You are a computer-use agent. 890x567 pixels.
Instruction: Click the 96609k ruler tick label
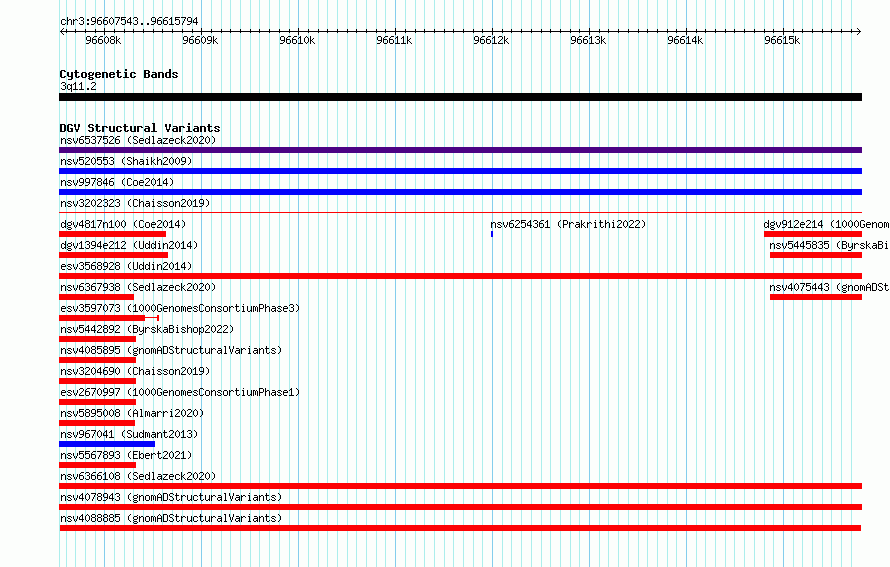point(200,40)
